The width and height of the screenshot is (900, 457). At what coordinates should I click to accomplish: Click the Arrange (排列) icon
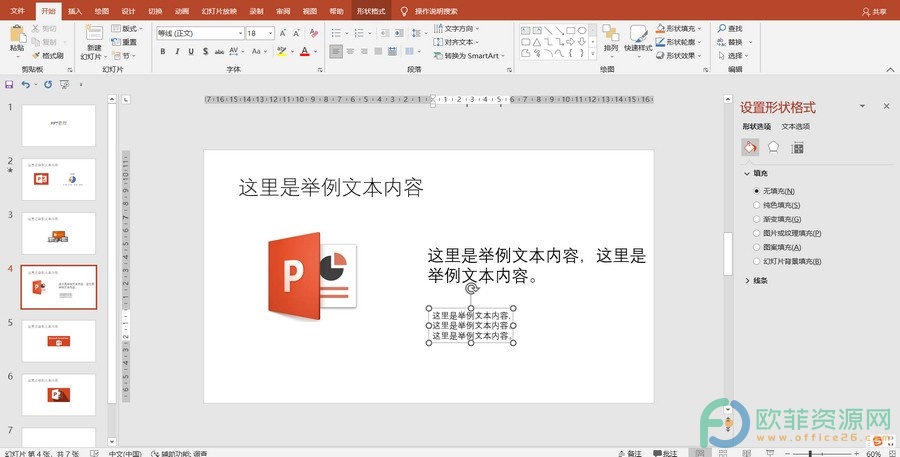click(x=611, y=33)
